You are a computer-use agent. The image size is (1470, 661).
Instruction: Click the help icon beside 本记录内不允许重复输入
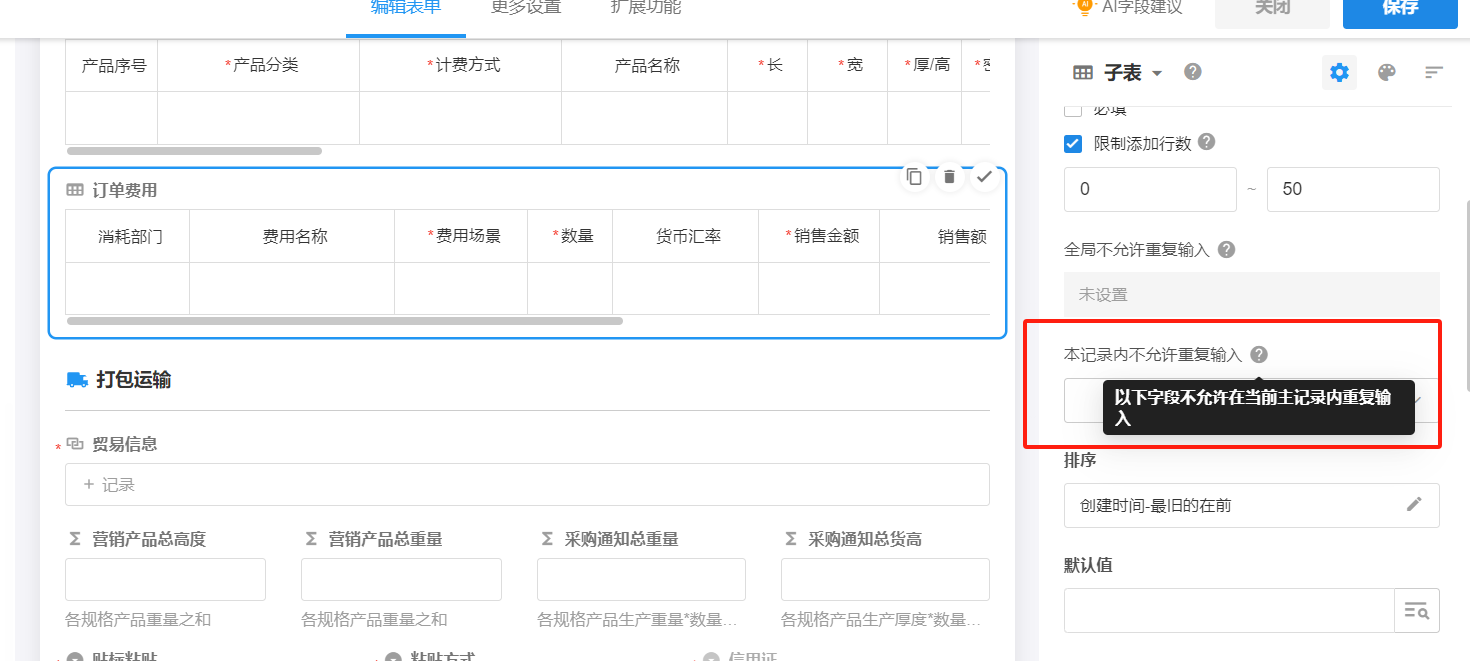[x=1259, y=353]
